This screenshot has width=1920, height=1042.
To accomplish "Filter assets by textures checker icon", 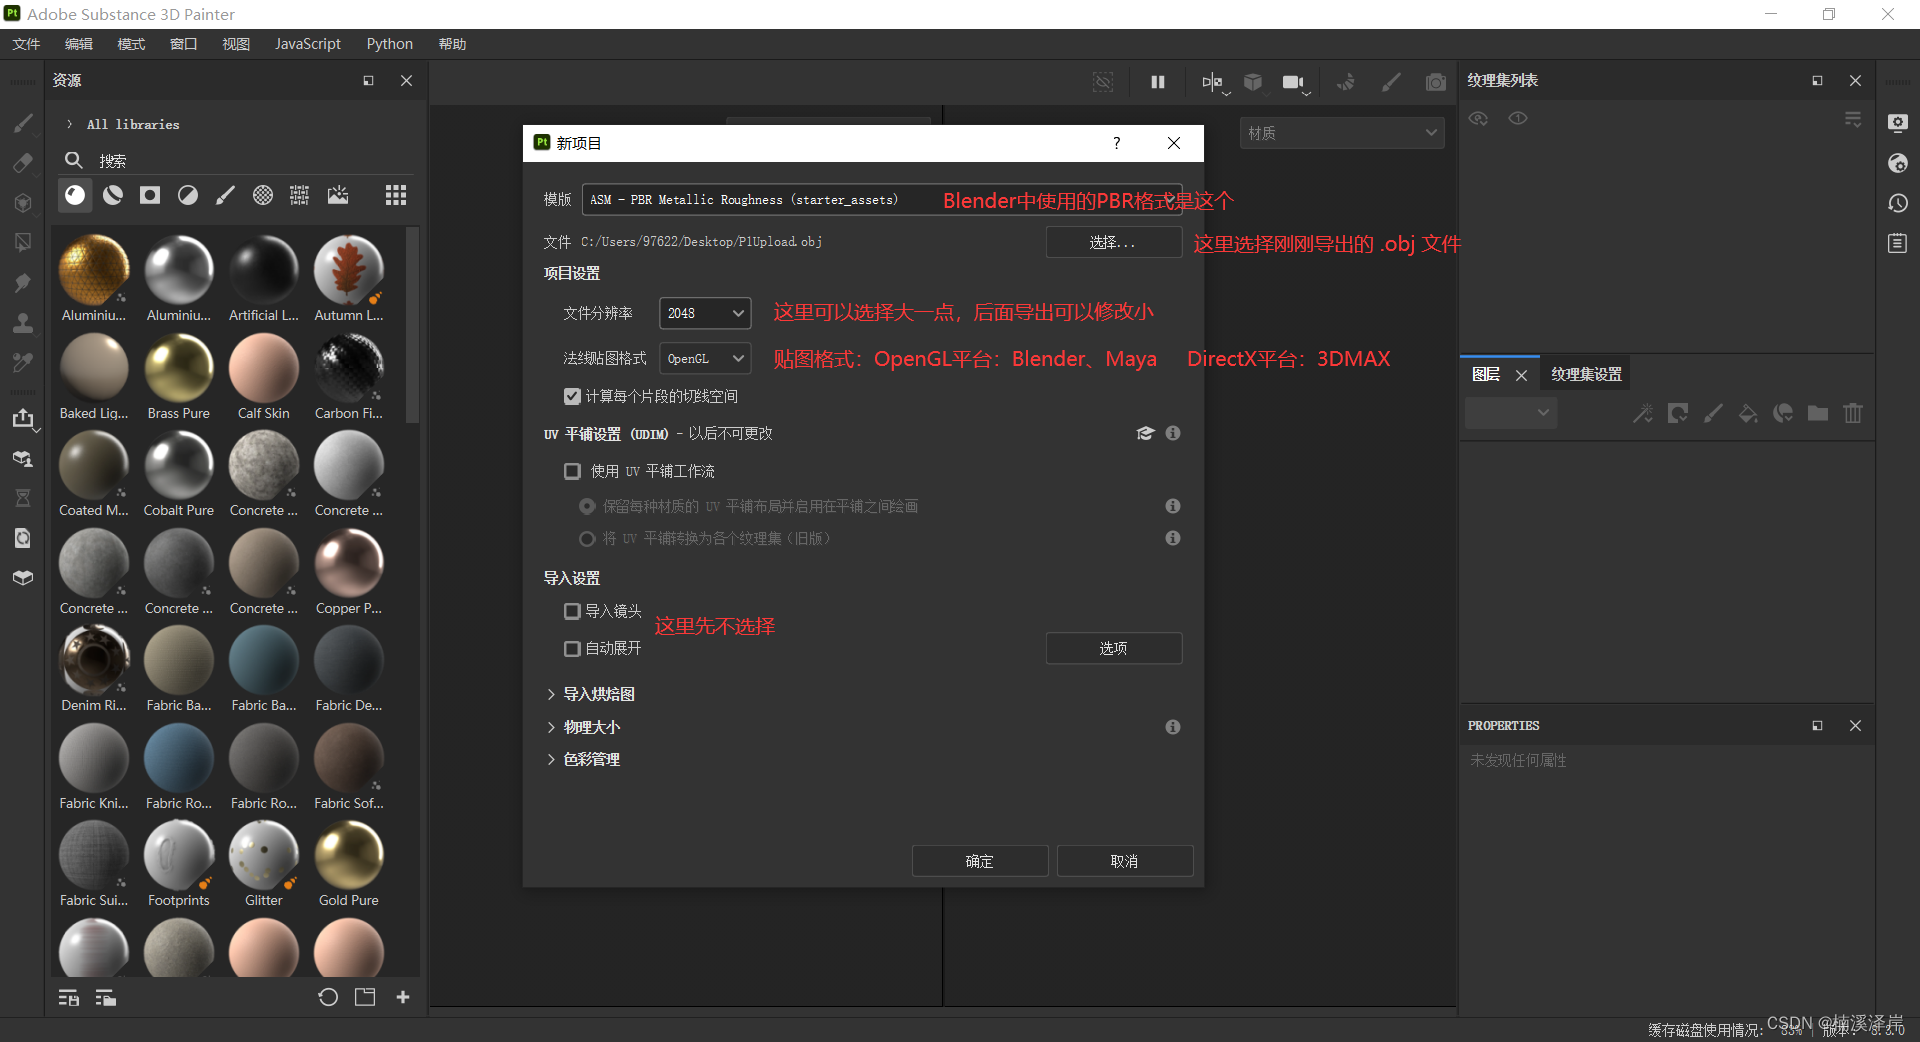I will pyautogui.click(x=300, y=195).
